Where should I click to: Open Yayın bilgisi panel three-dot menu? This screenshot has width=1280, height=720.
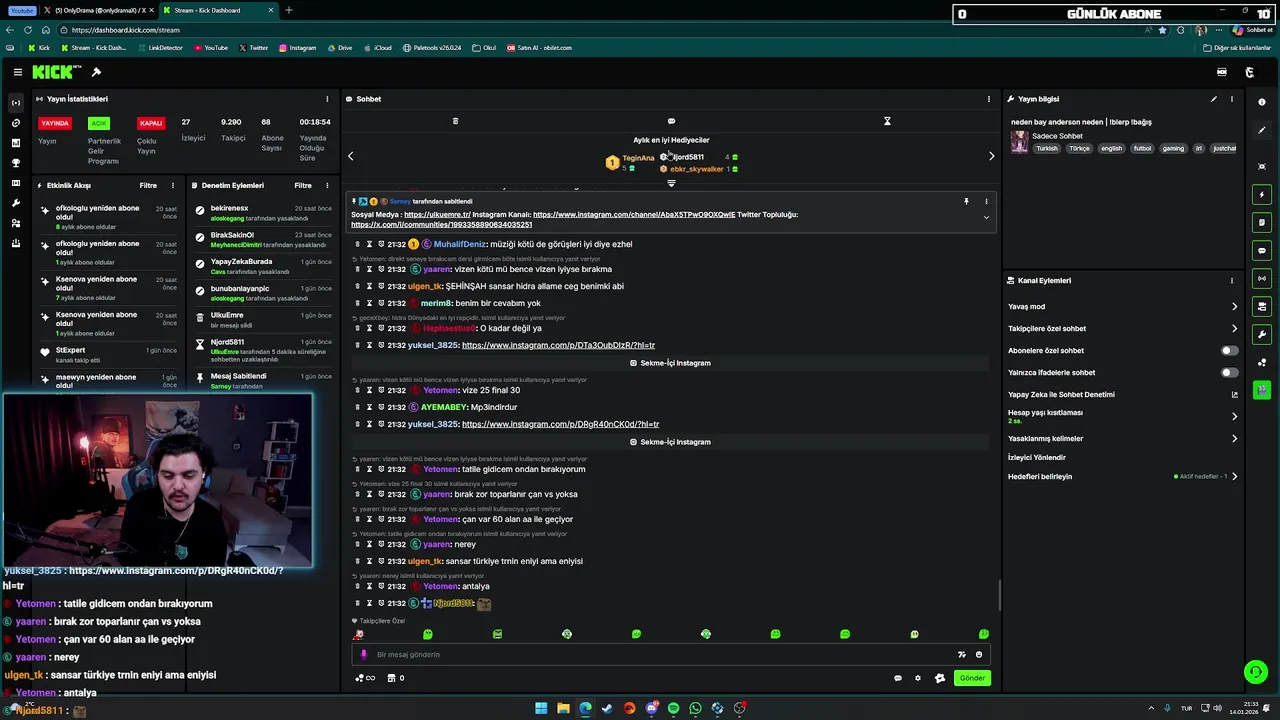pos(1232,99)
